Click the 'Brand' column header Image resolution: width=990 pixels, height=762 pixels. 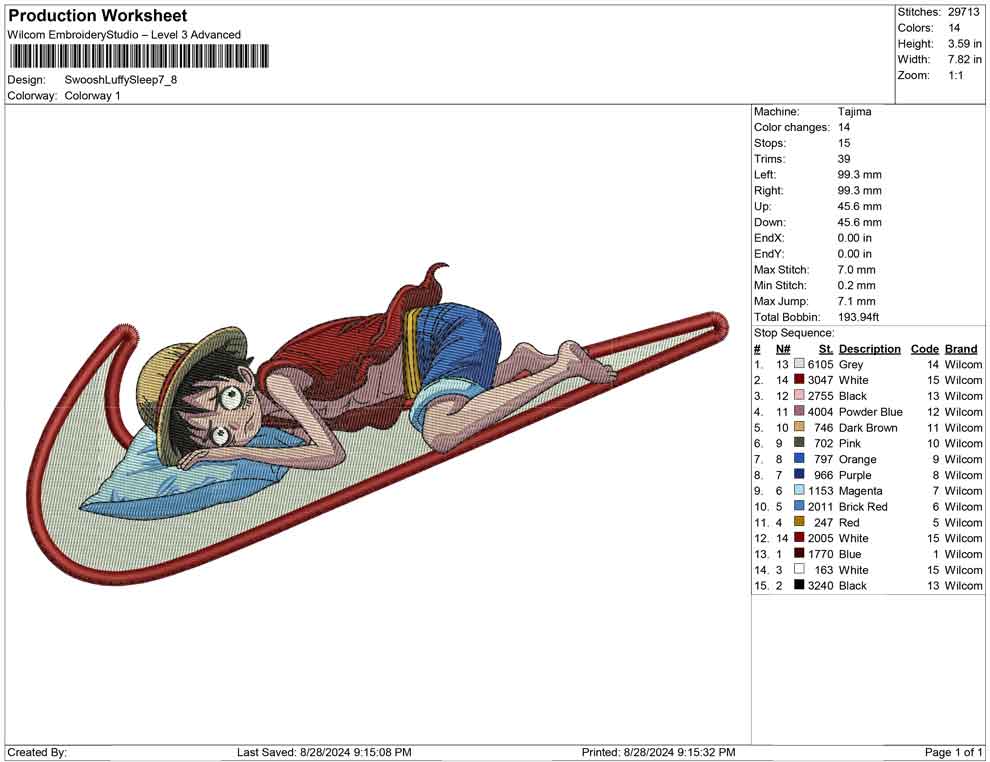(961, 348)
